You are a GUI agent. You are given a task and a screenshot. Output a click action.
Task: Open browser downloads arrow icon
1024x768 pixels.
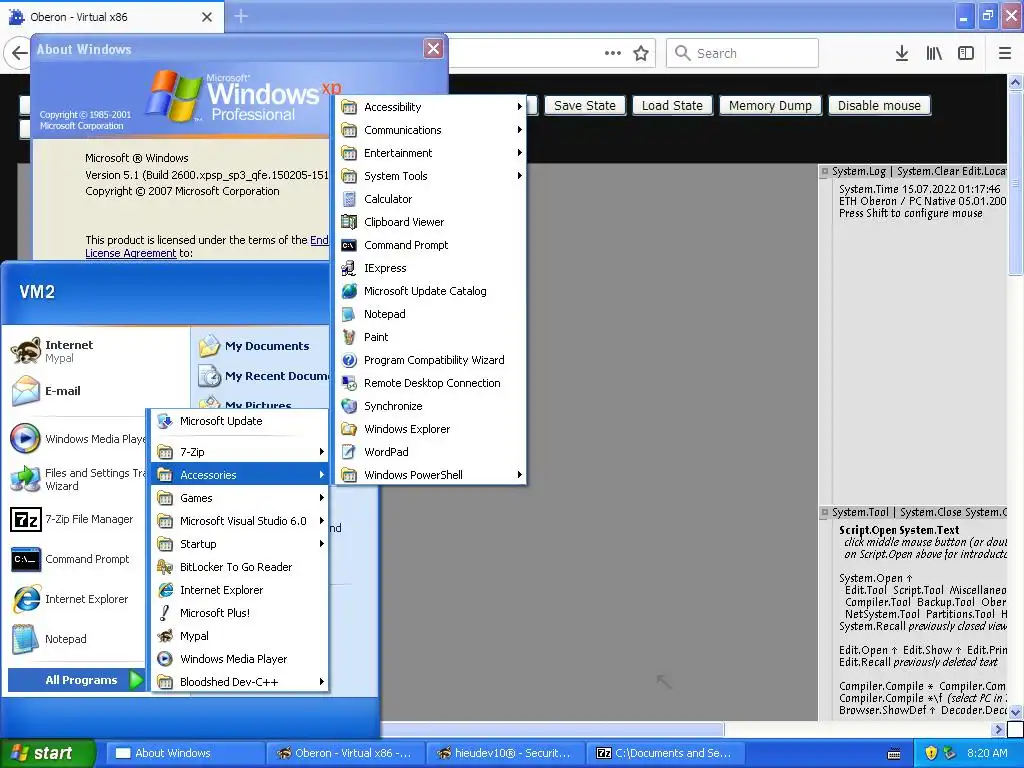pyautogui.click(x=902, y=53)
